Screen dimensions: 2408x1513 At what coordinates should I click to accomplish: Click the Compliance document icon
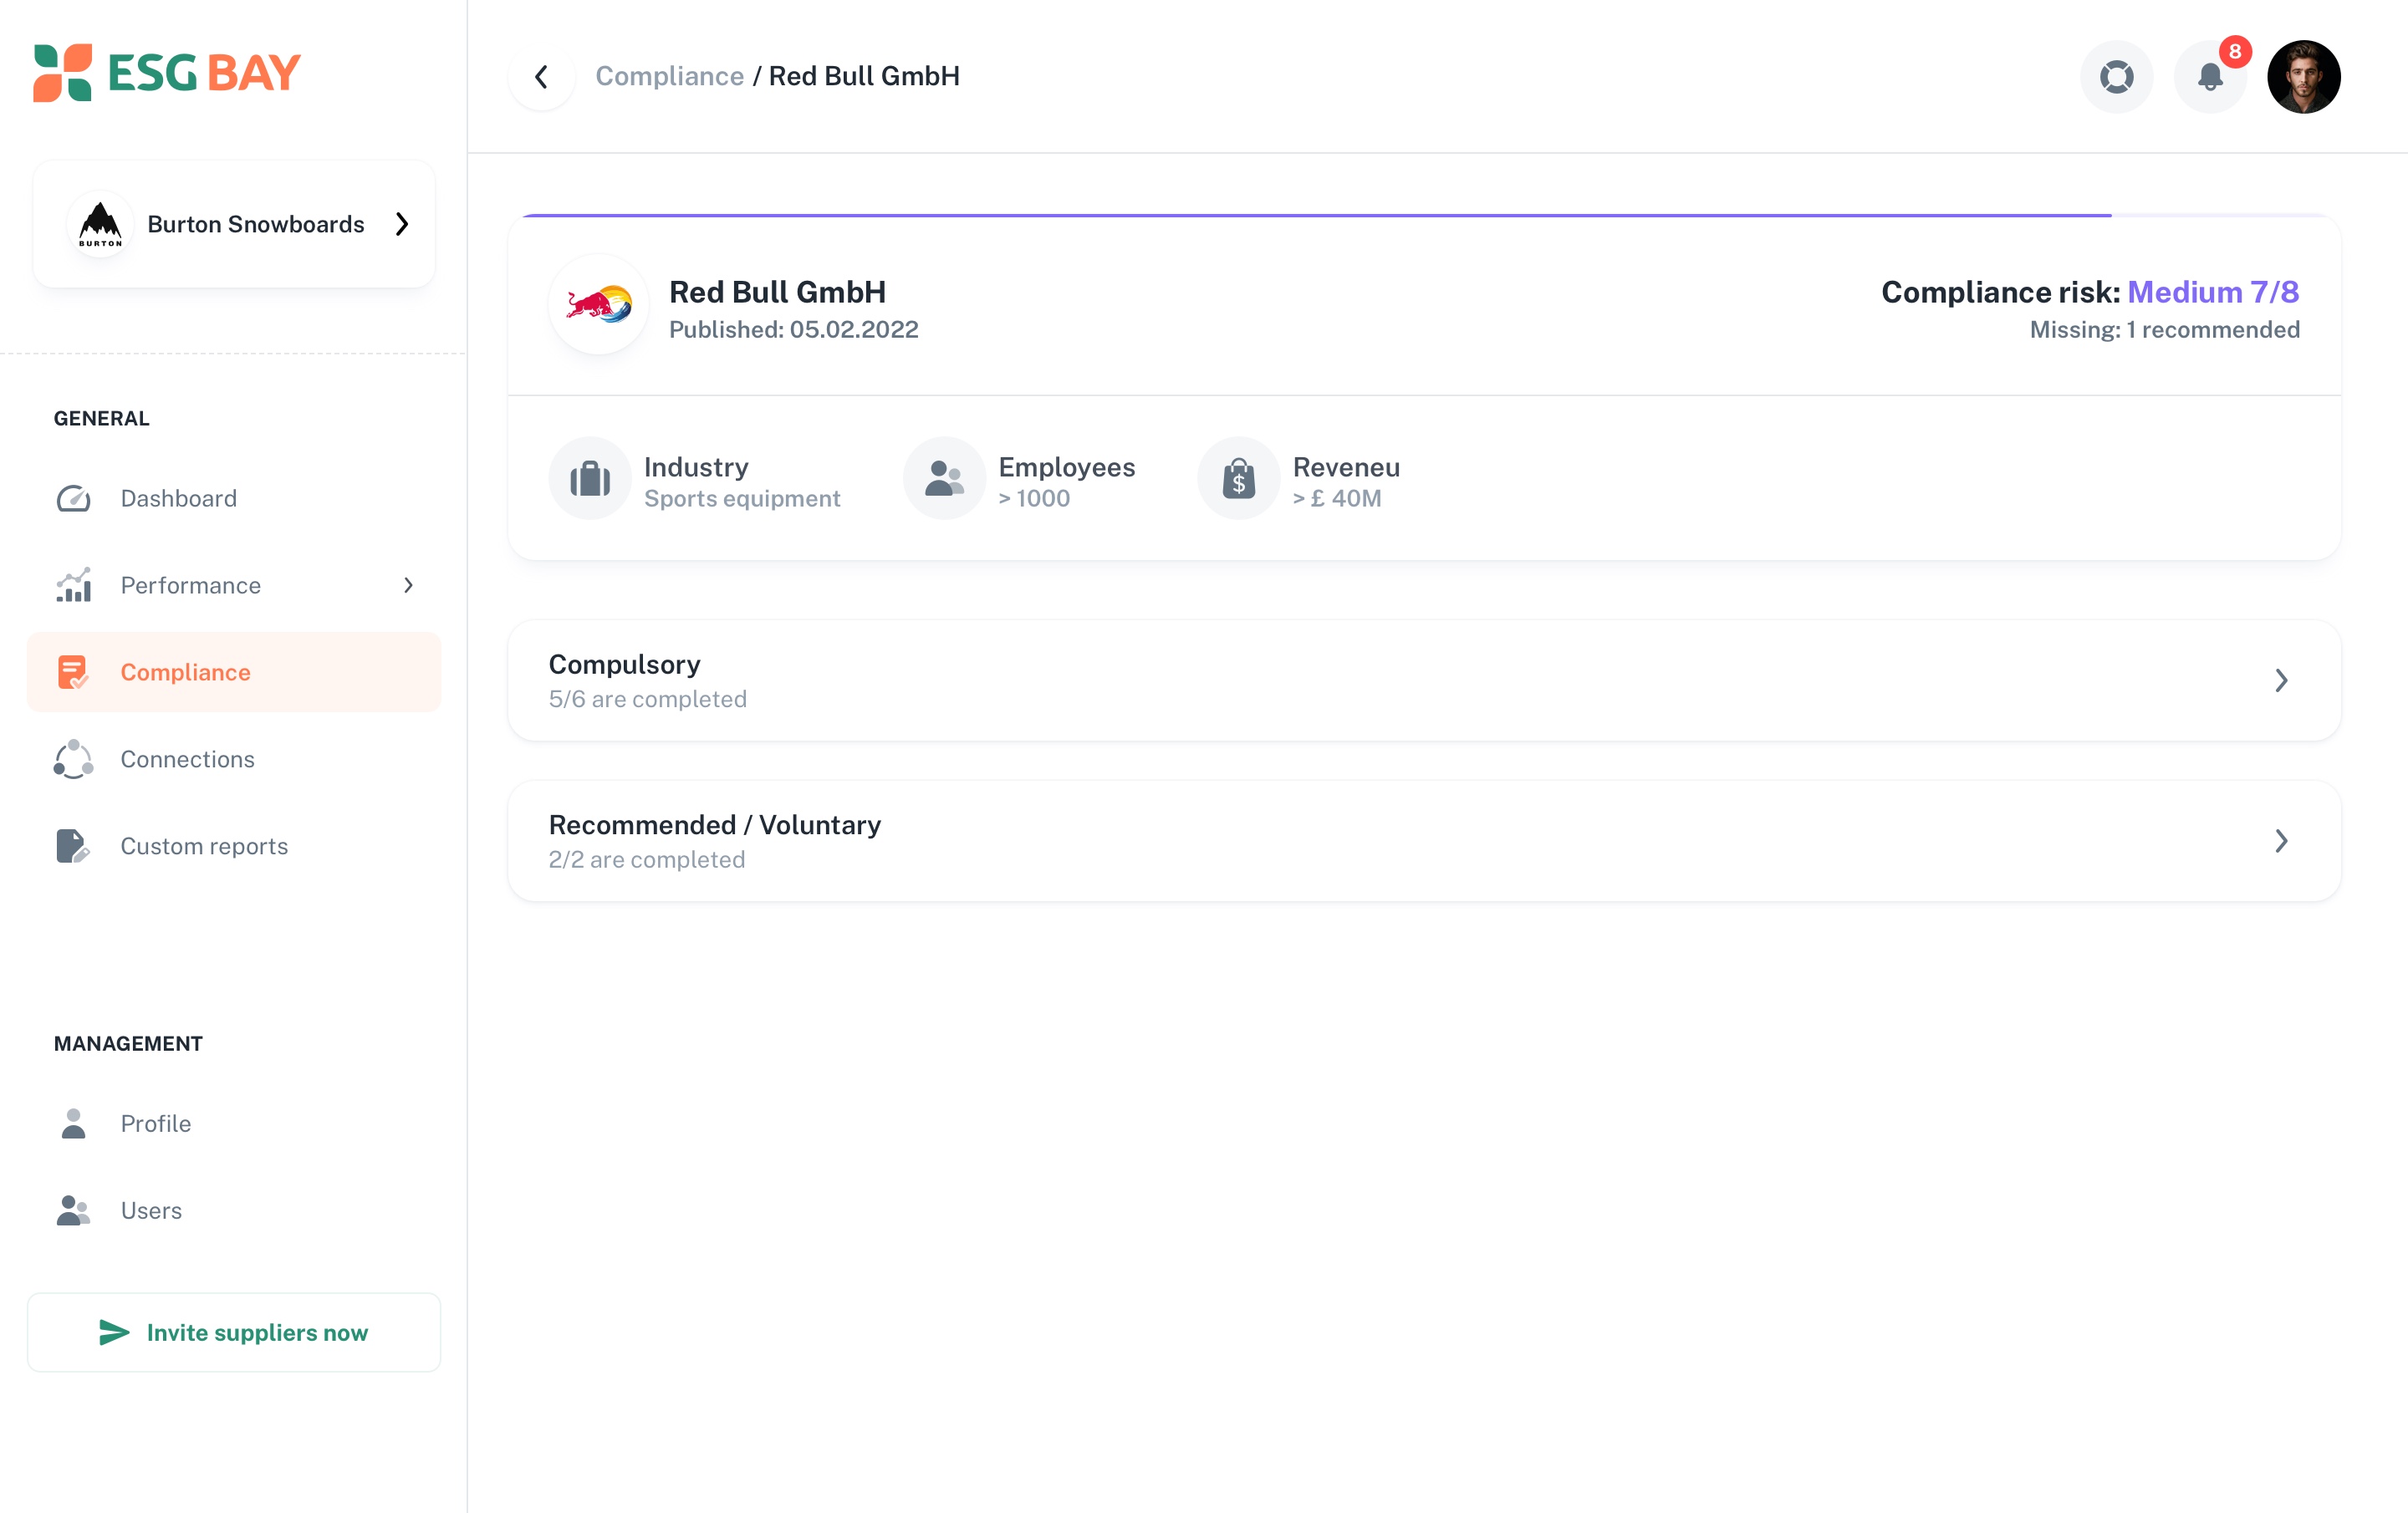tap(73, 672)
